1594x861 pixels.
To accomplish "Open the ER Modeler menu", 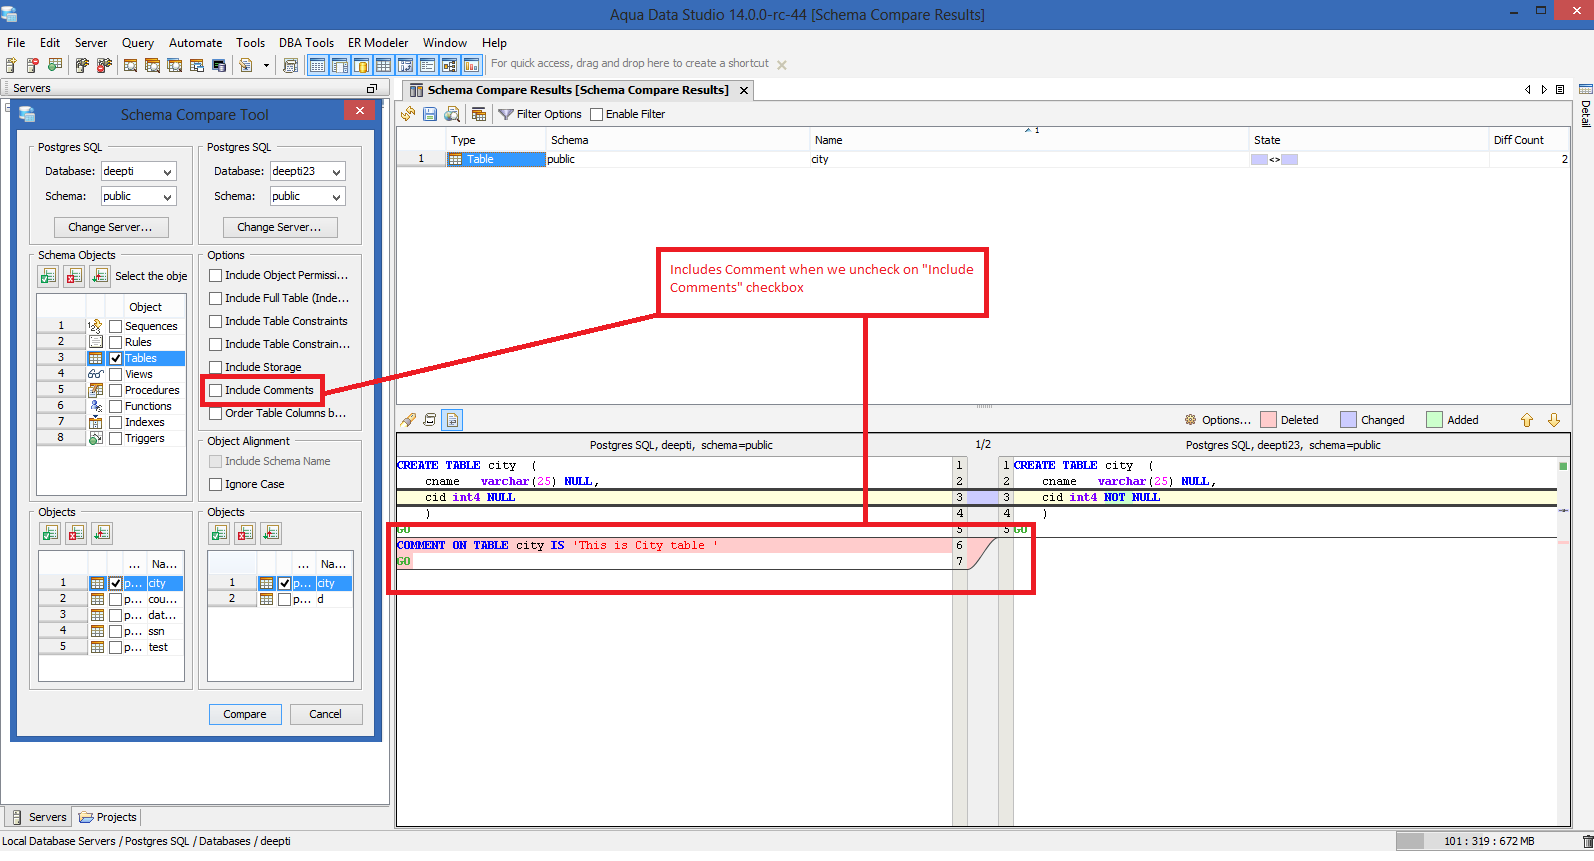I will click(x=378, y=43).
